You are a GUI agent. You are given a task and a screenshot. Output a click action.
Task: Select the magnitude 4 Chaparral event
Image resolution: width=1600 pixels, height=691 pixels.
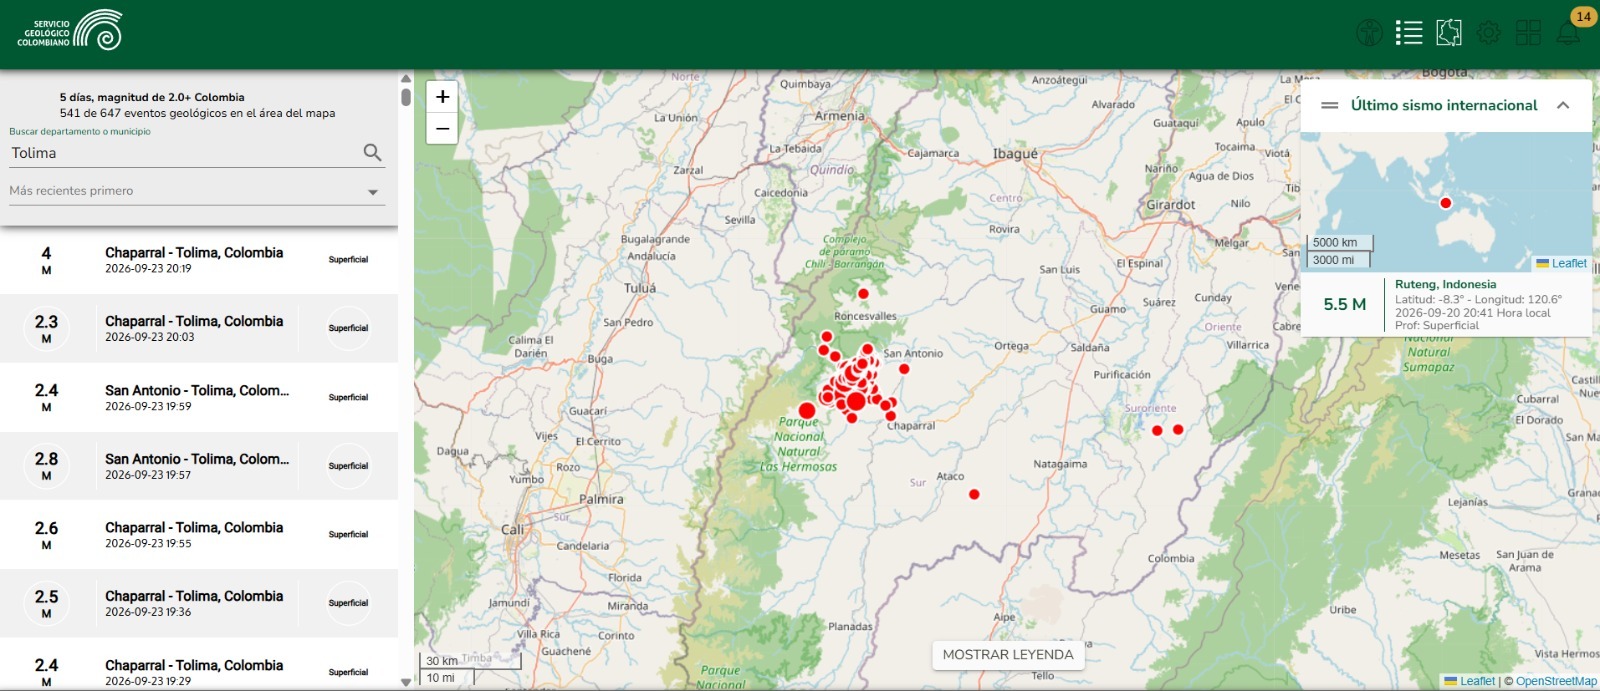199,260
